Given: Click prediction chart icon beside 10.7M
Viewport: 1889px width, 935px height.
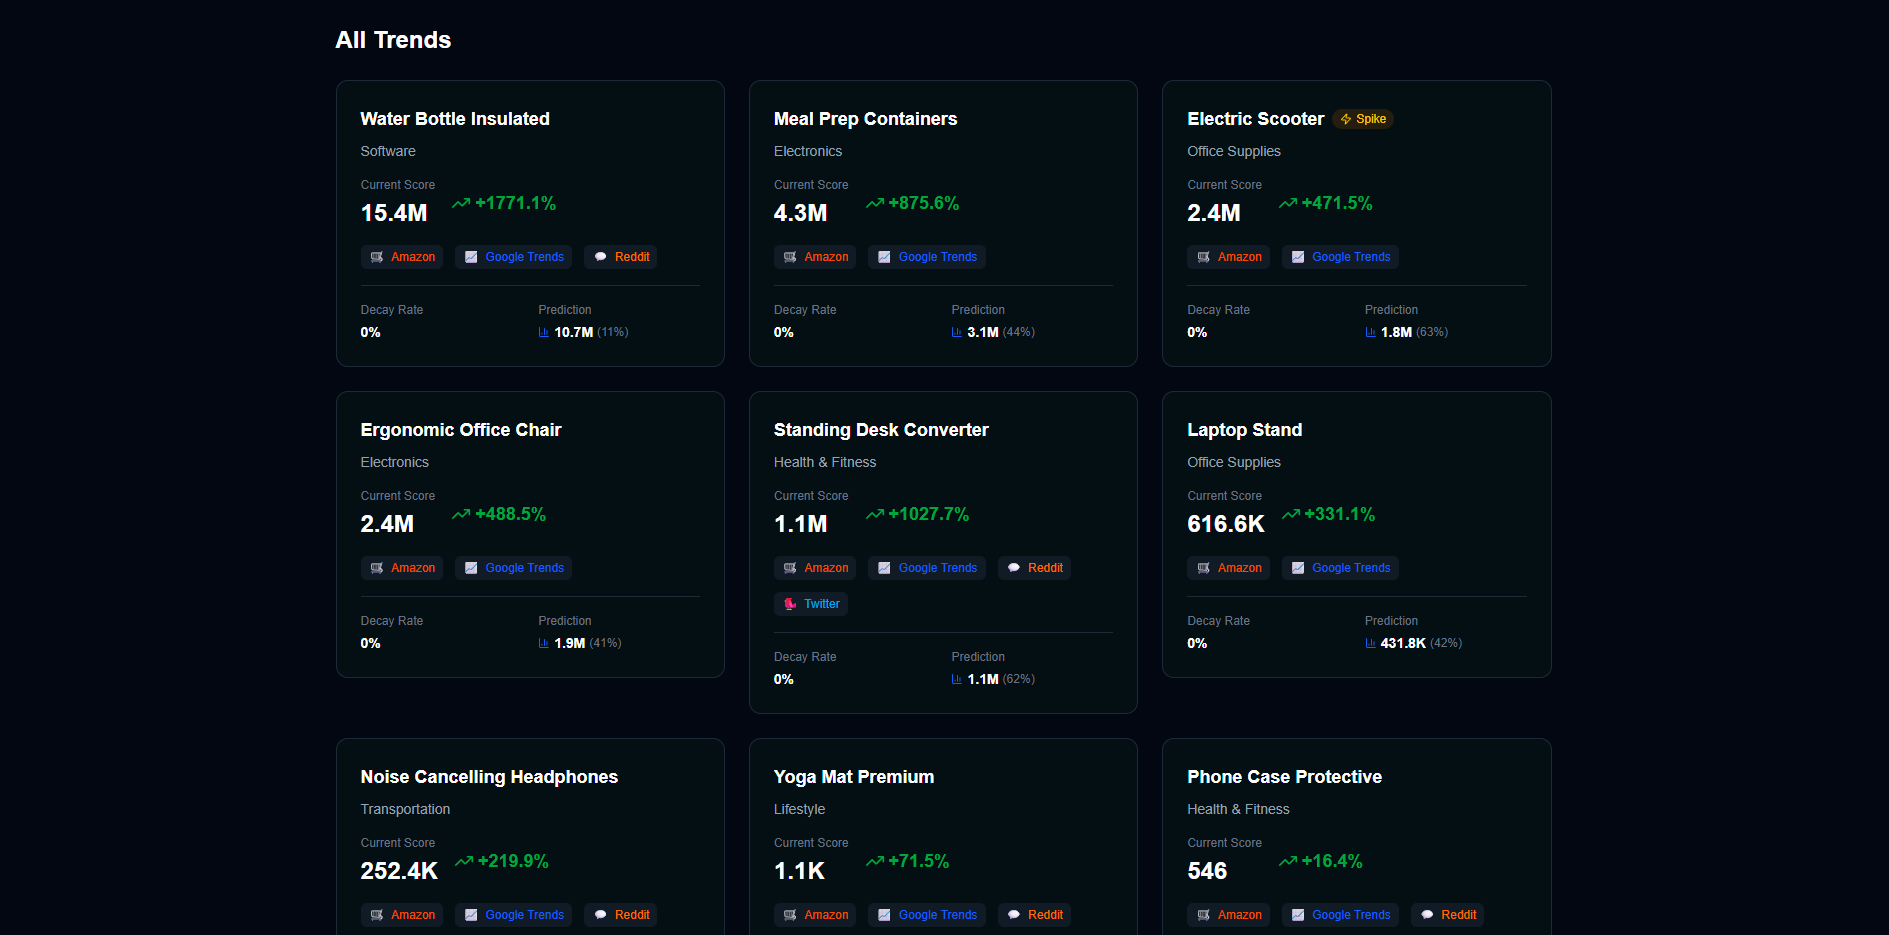Looking at the screenshot, I should [x=544, y=332].
